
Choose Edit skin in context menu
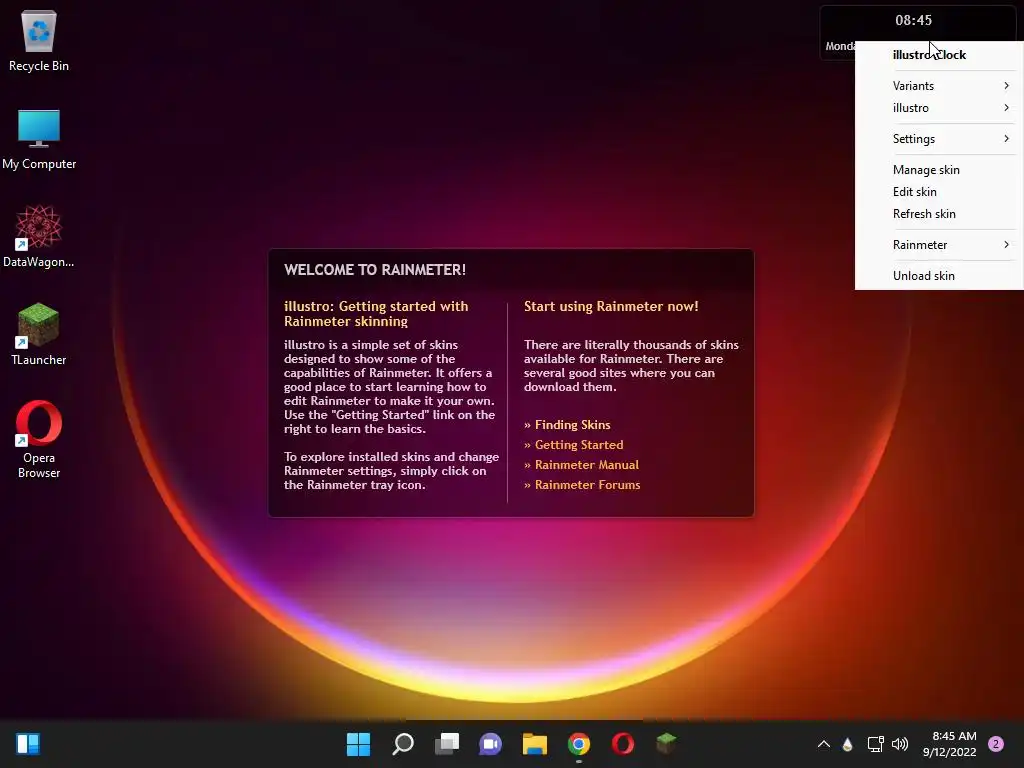[x=939, y=192]
